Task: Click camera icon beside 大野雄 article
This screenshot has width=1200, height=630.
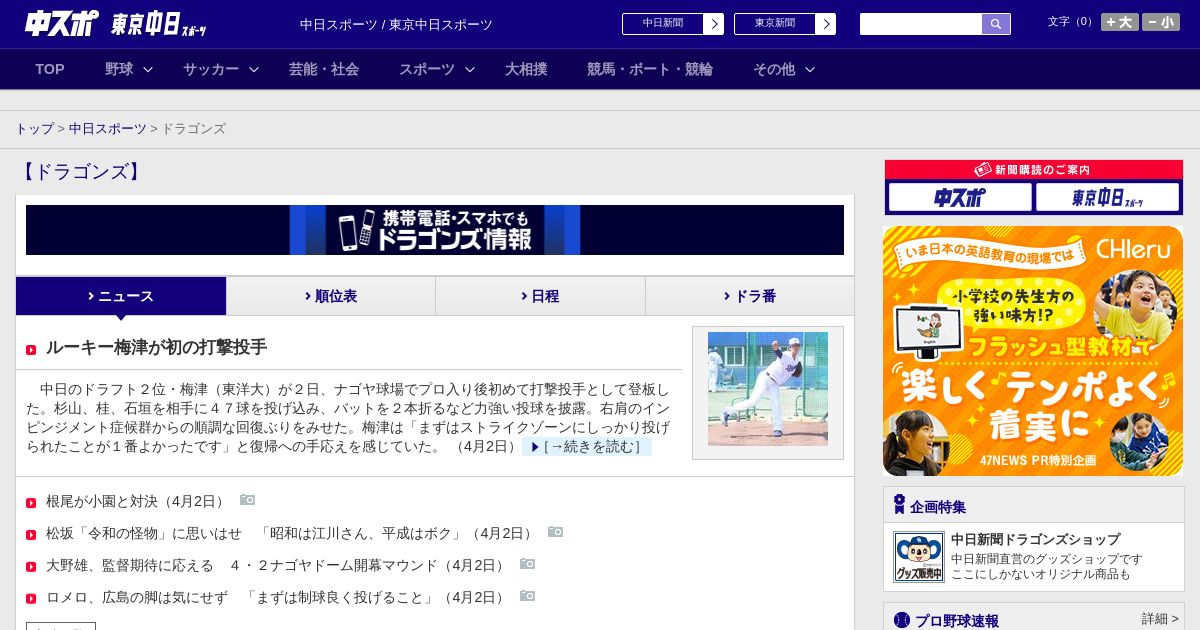Action: (528, 564)
